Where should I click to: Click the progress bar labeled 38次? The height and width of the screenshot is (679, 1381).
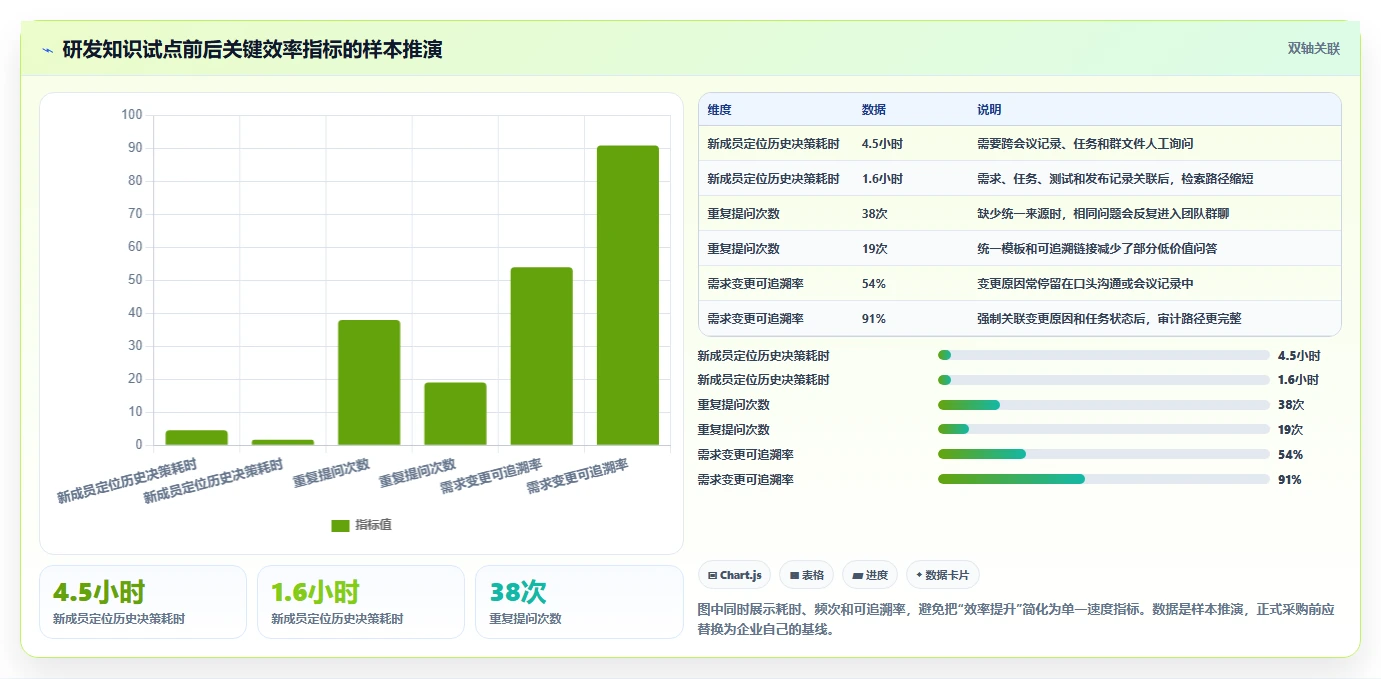[x=1103, y=405]
